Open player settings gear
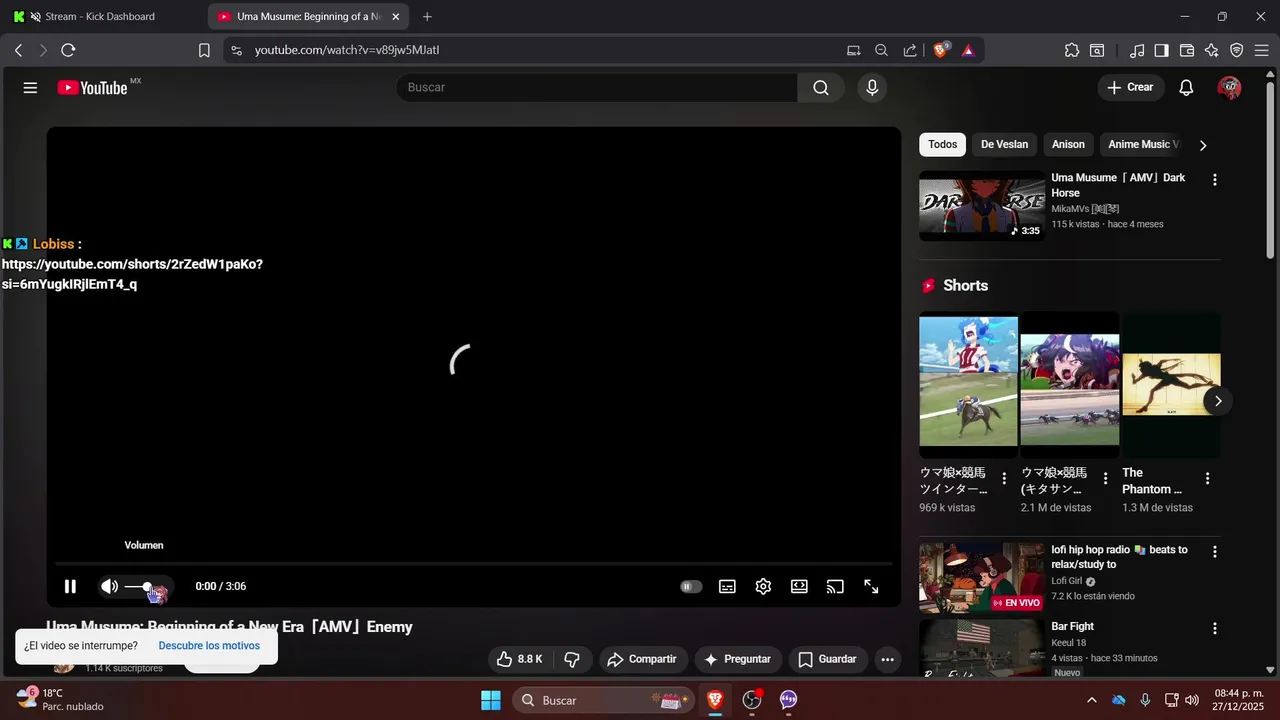This screenshot has width=1280, height=720. (763, 587)
